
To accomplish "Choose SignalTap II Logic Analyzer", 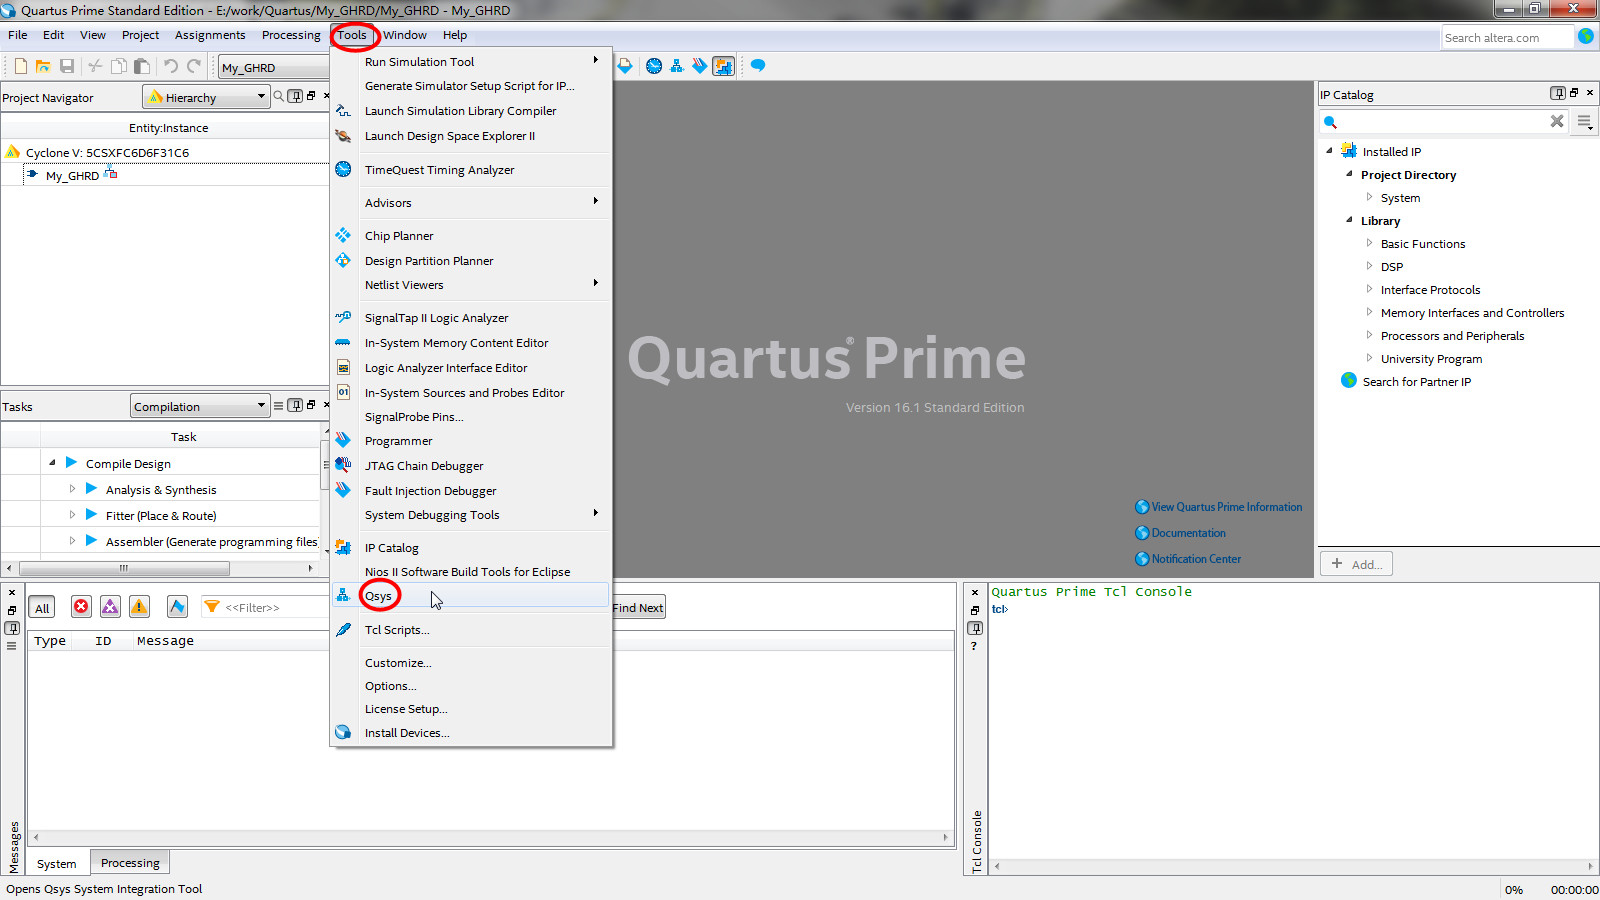I will point(471,317).
